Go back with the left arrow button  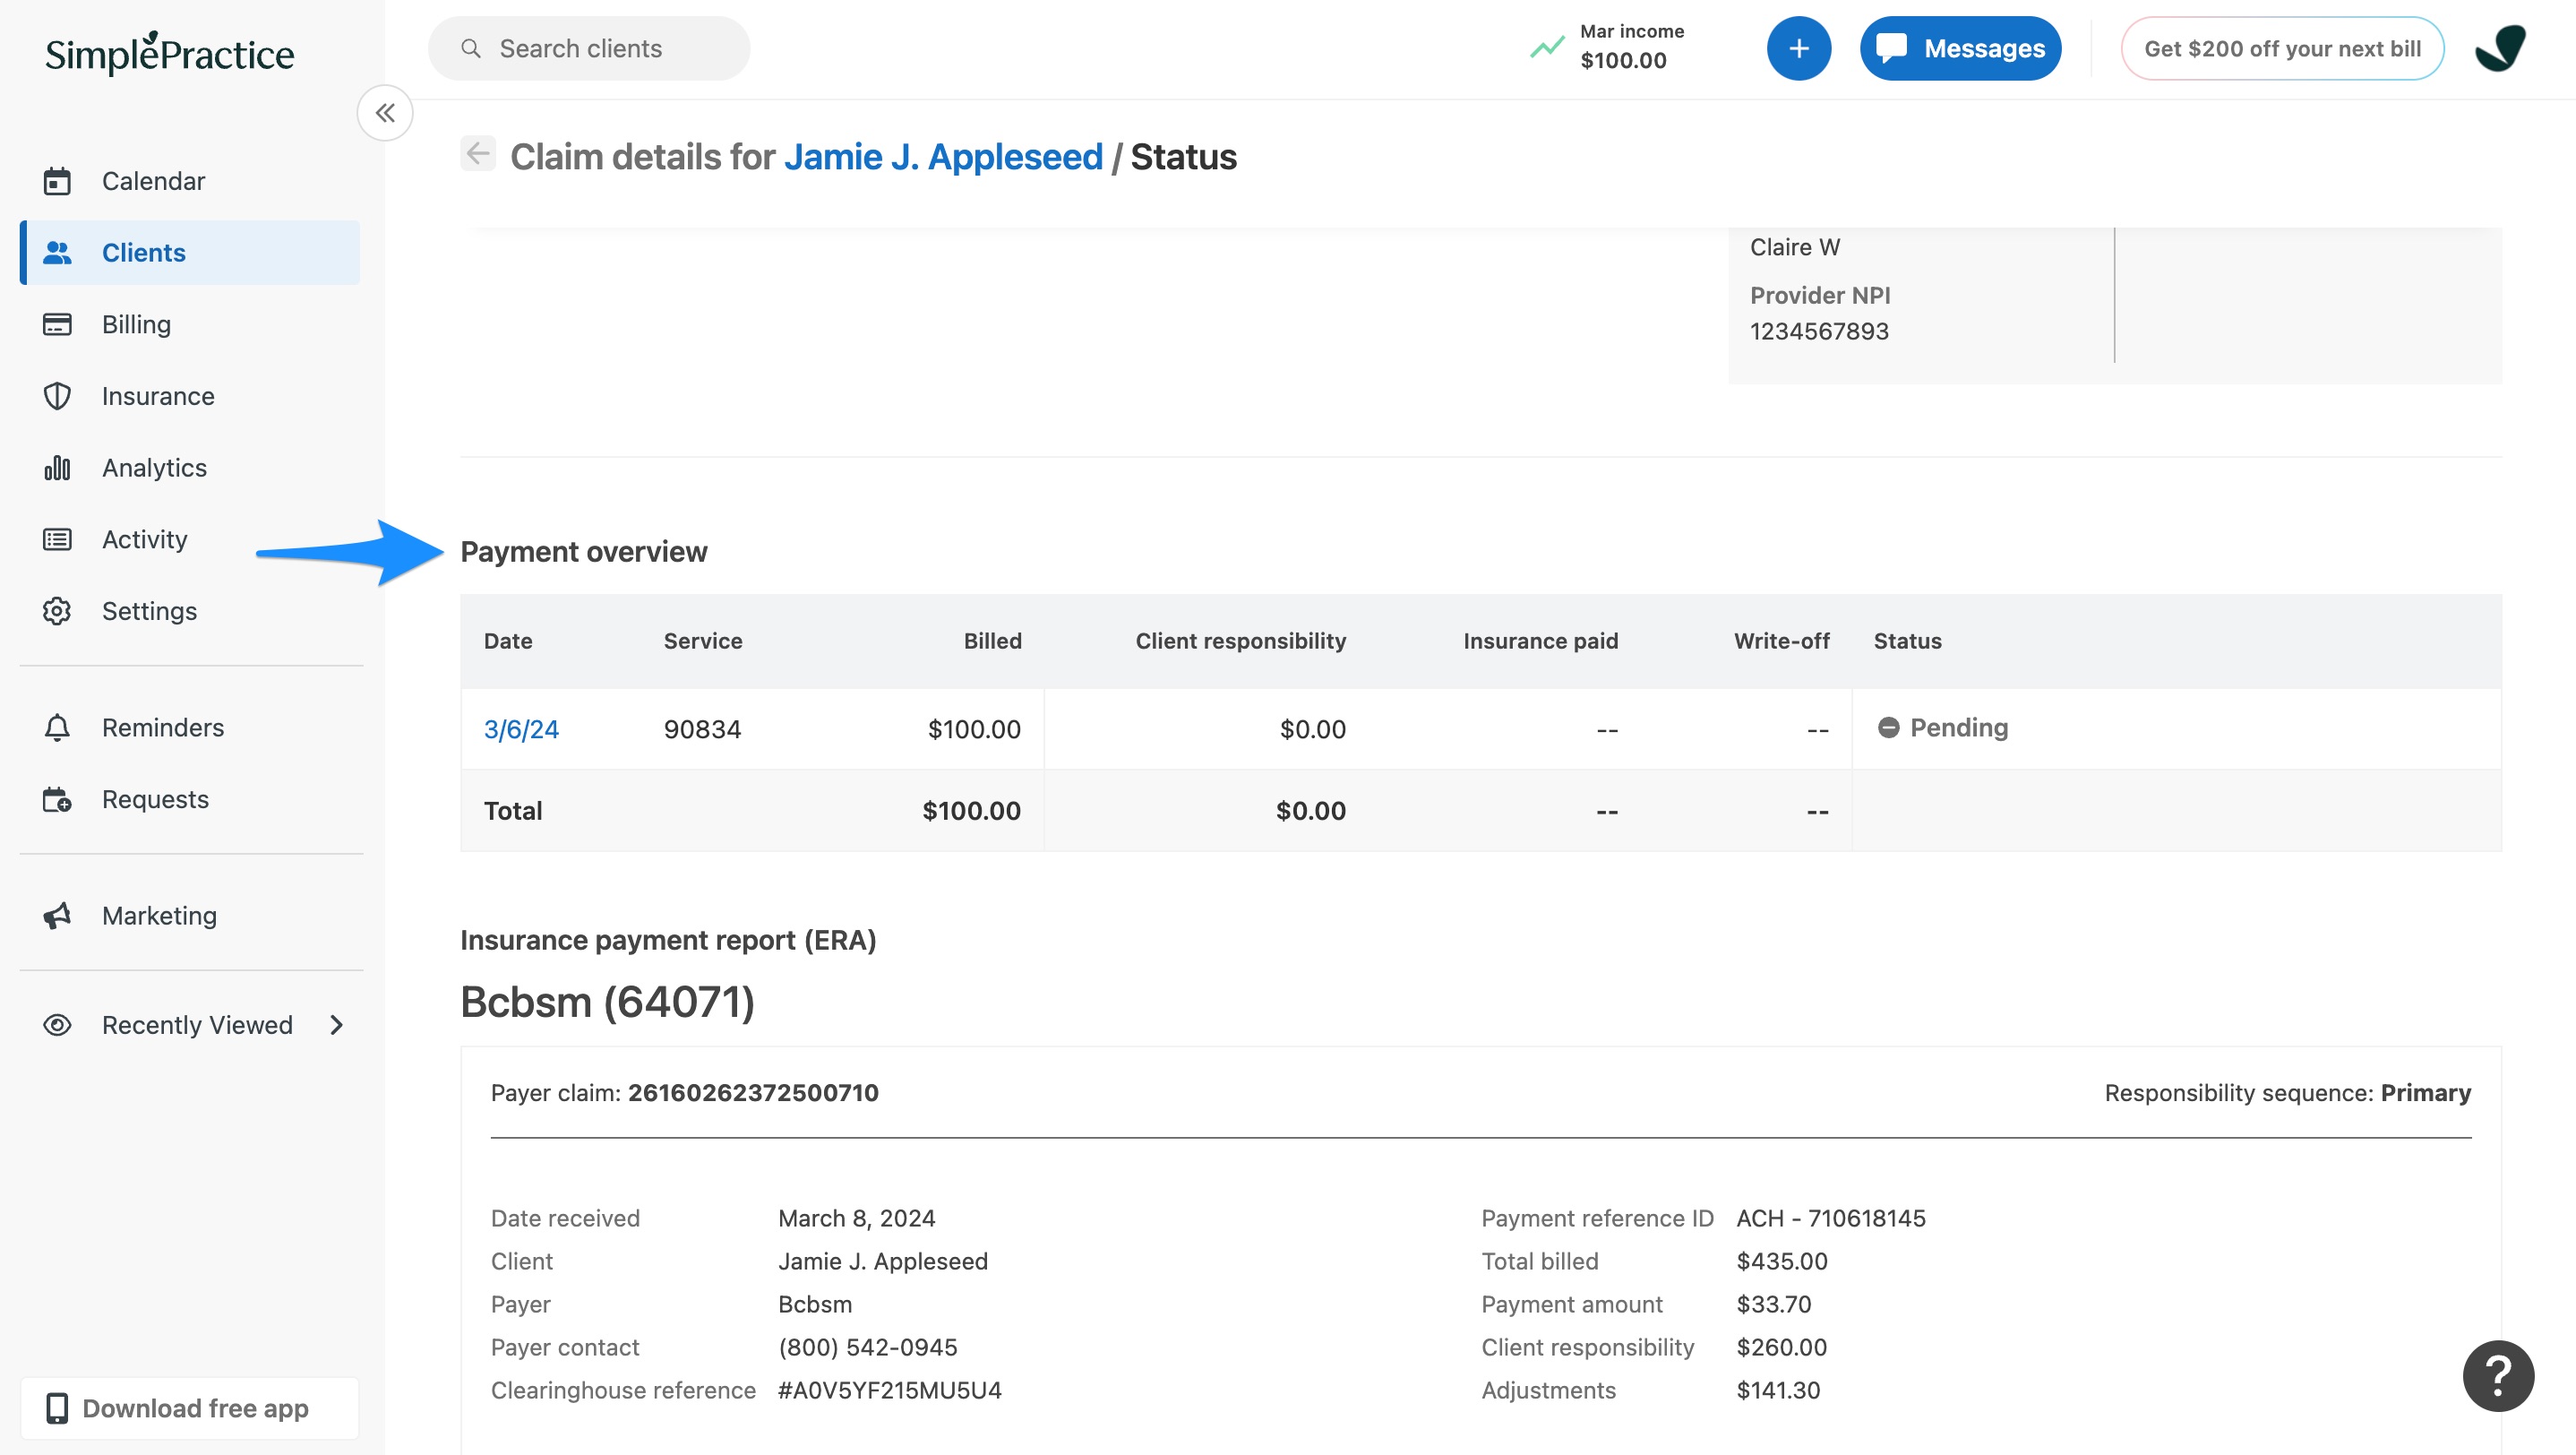[x=478, y=154]
